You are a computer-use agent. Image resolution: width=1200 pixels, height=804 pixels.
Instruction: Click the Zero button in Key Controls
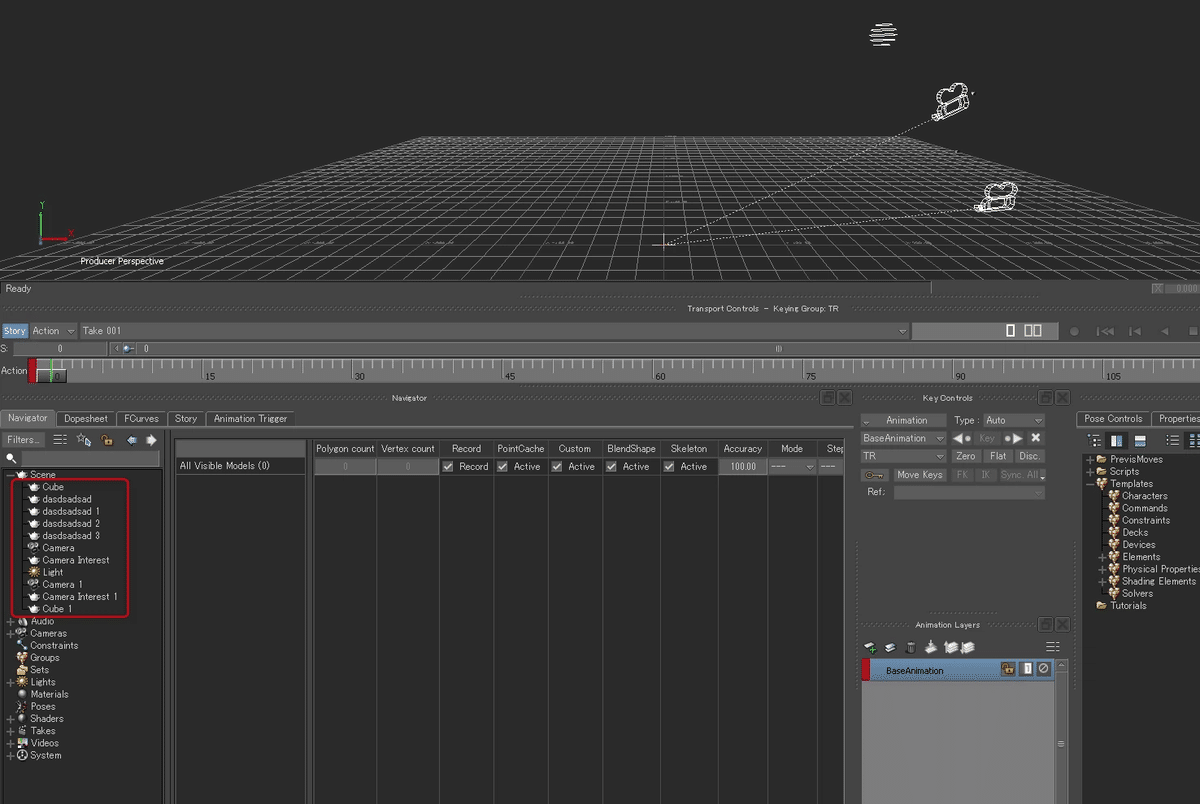[x=965, y=456]
